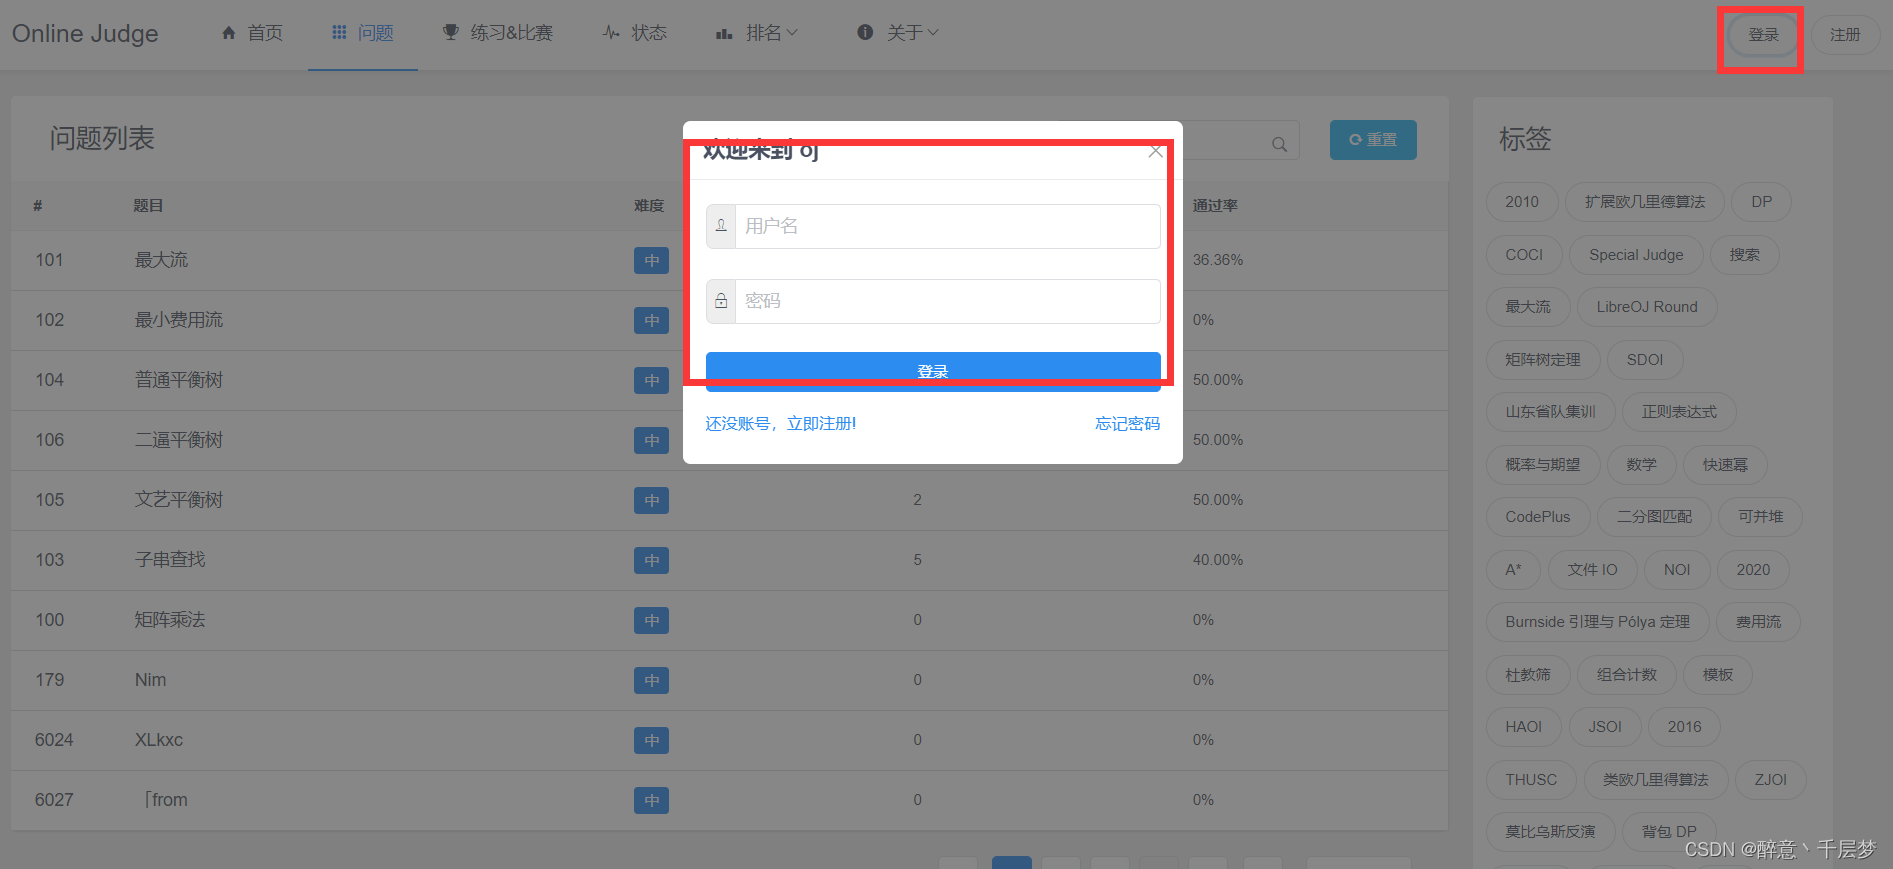The height and width of the screenshot is (869, 1893).
Task: Select the A* tag
Action: click(1513, 570)
